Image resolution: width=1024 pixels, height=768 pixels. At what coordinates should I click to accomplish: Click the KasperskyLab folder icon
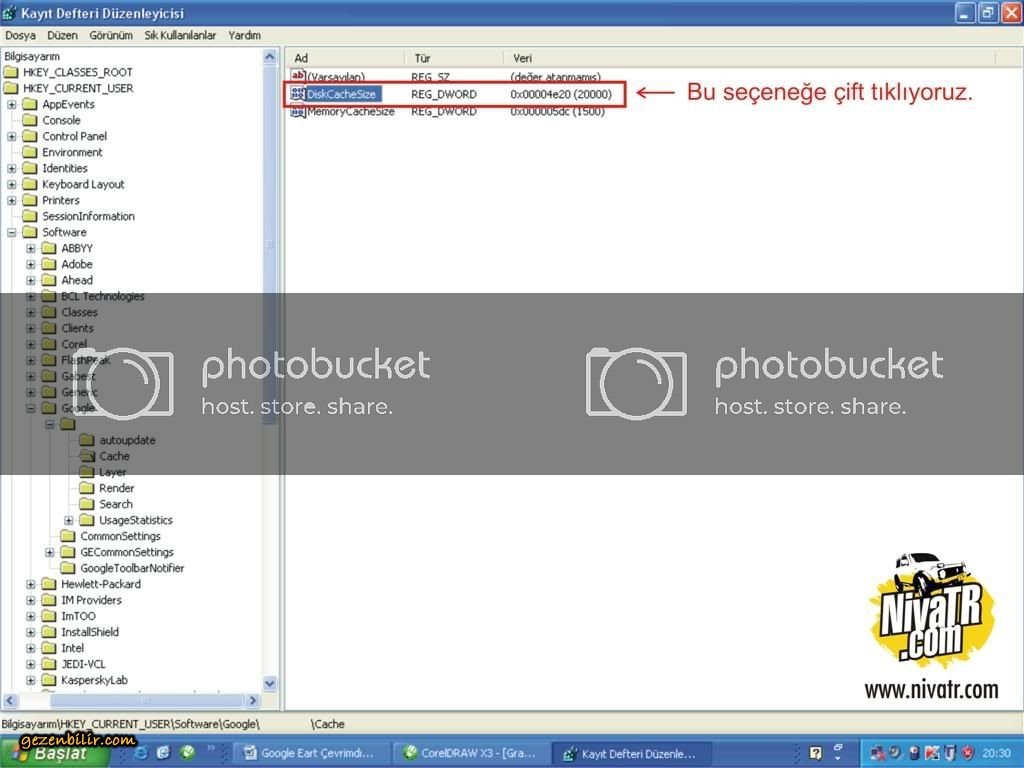pyautogui.click(x=48, y=680)
